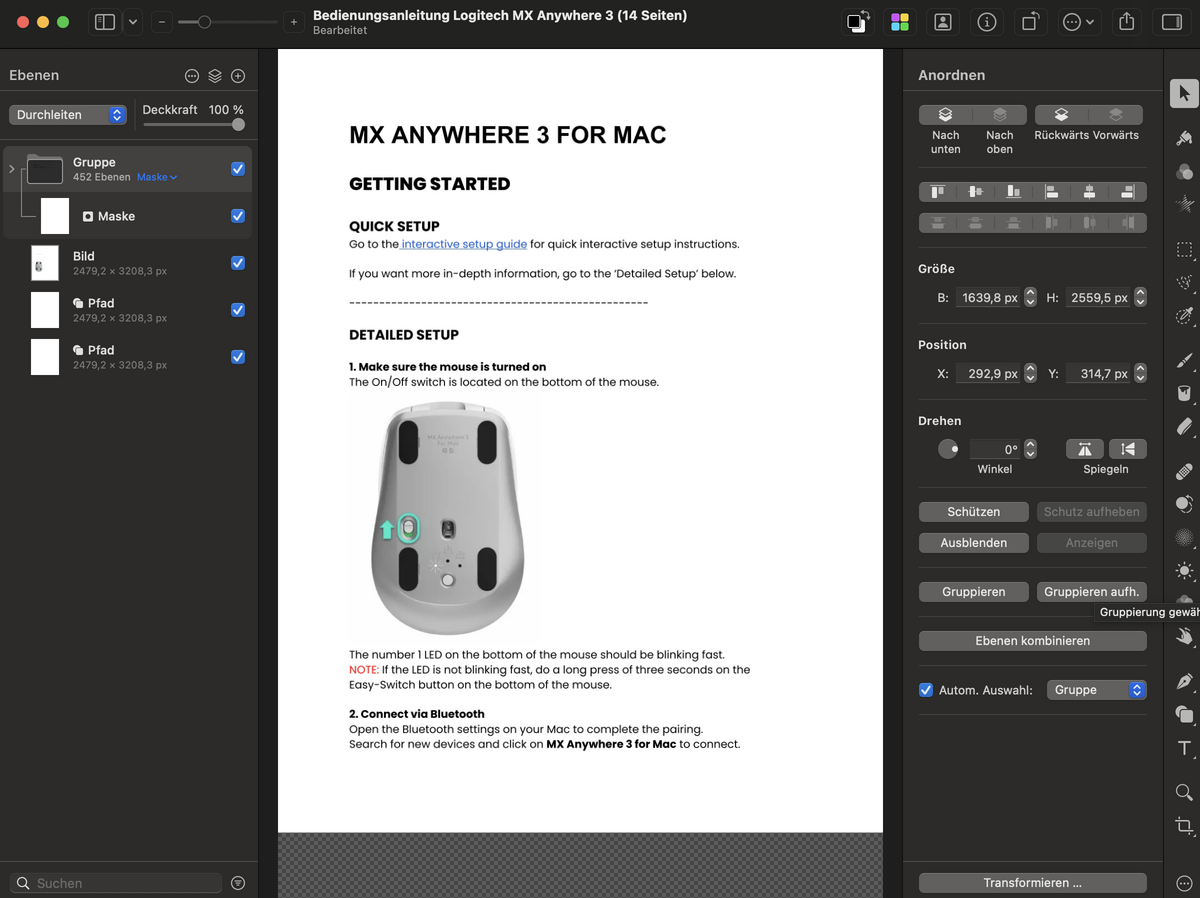The height and width of the screenshot is (898, 1200).
Task: Uncheck Autom. Auswahl checkbox
Action: click(926, 690)
